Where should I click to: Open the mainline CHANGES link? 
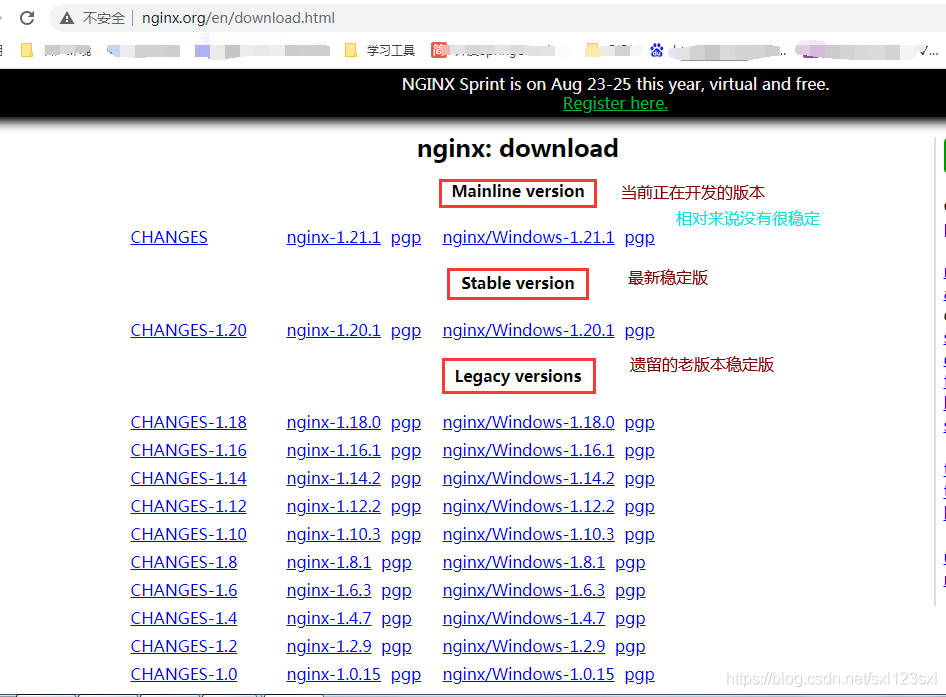click(169, 238)
